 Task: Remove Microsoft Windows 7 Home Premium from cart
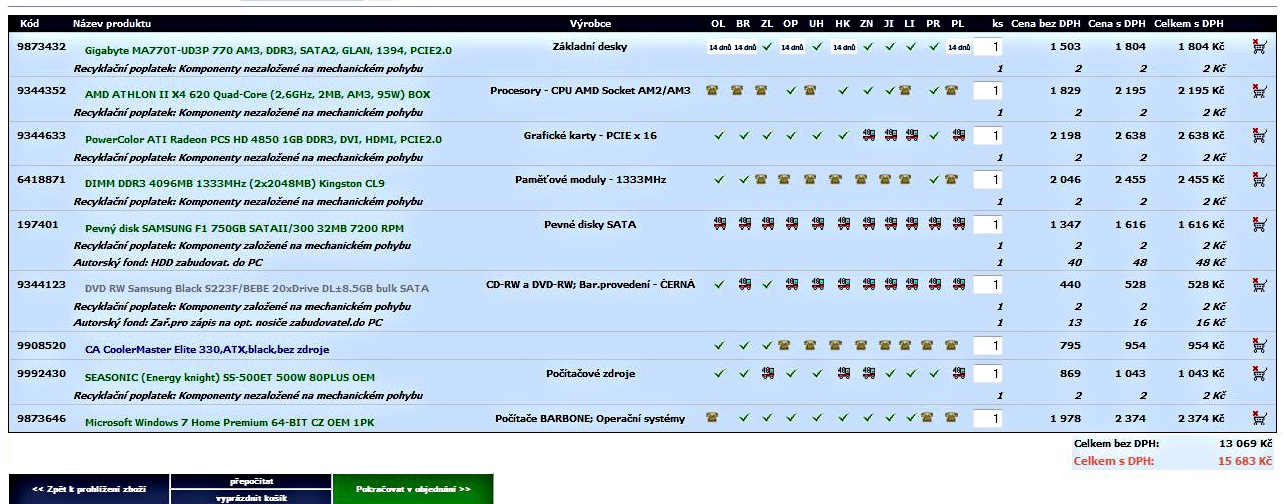[1259, 419]
